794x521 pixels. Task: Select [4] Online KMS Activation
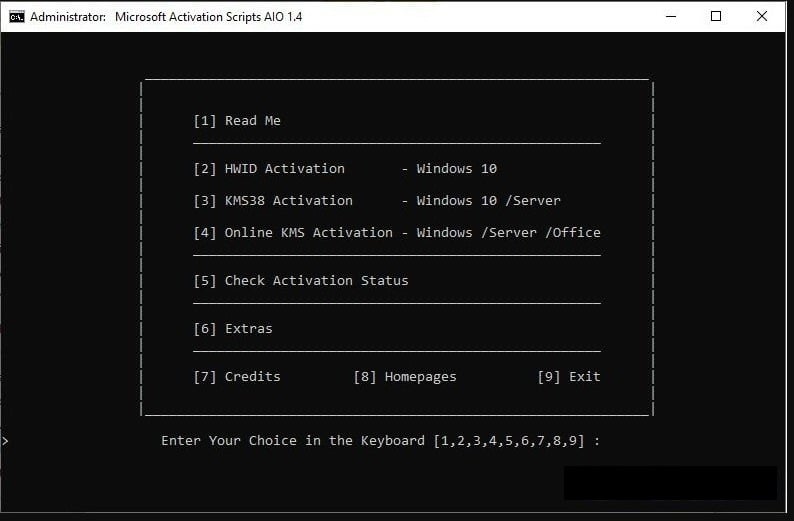(293, 233)
